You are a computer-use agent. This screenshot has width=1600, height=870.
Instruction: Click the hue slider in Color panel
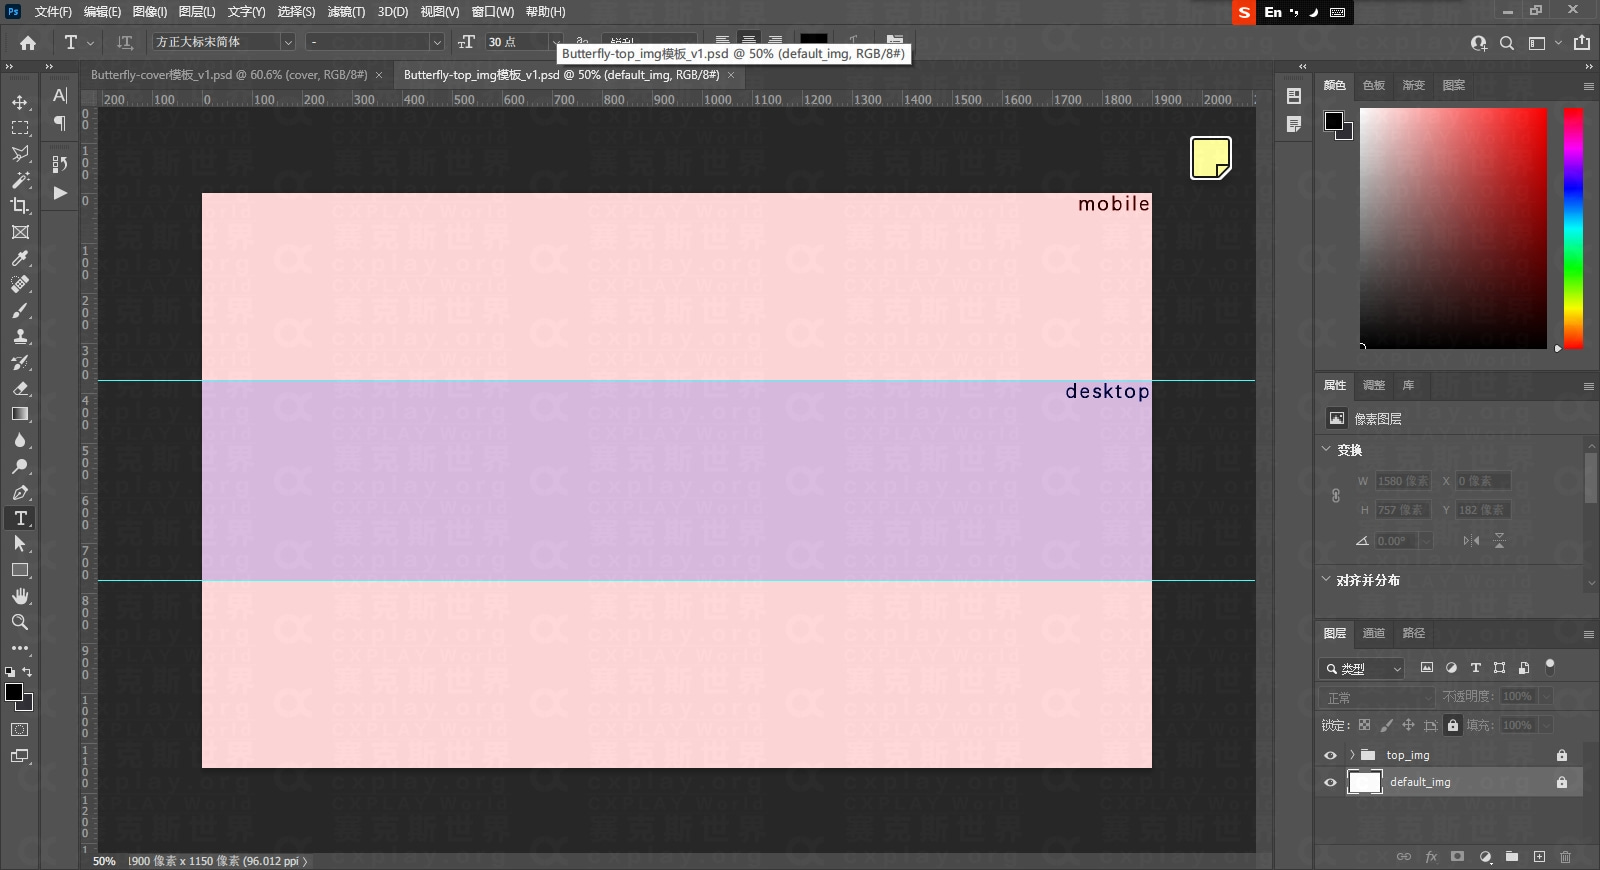pyautogui.click(x=1573, y=229)
